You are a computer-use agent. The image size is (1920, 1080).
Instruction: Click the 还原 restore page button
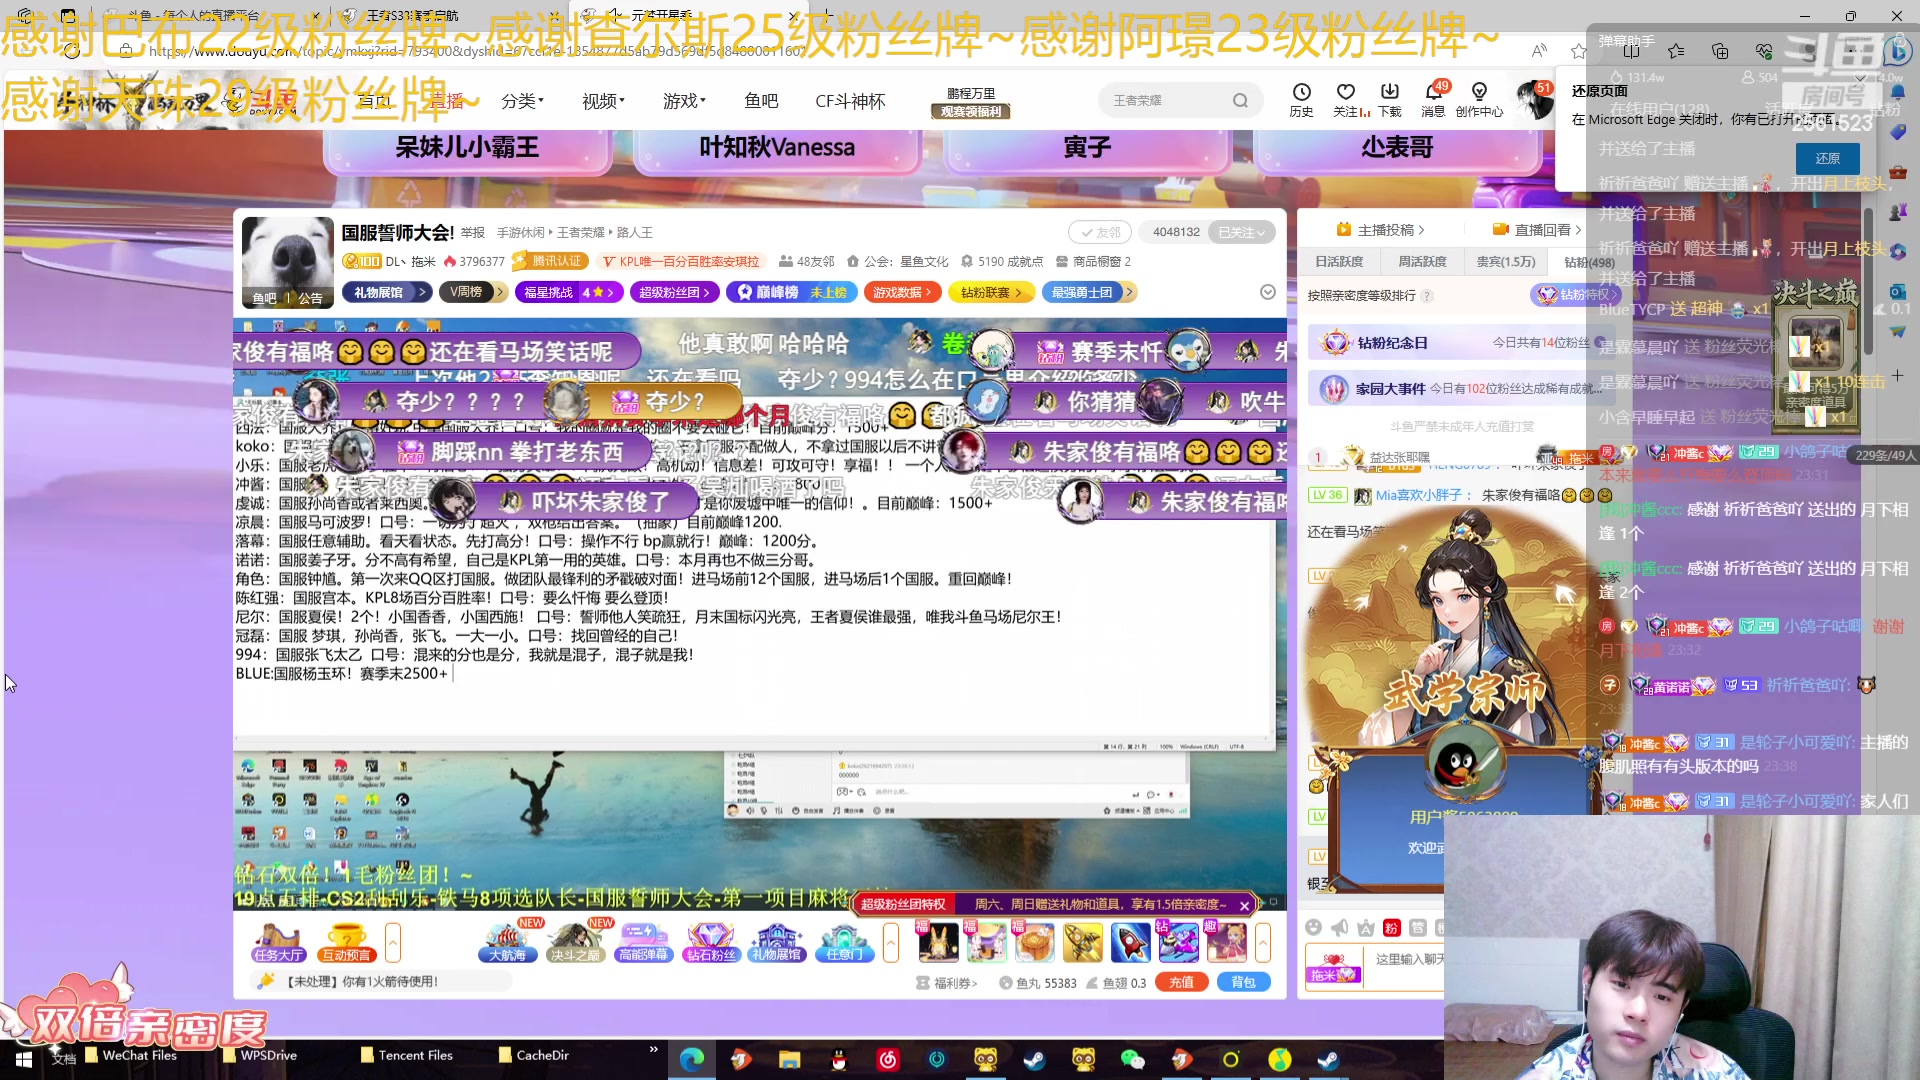[1828, 158]
